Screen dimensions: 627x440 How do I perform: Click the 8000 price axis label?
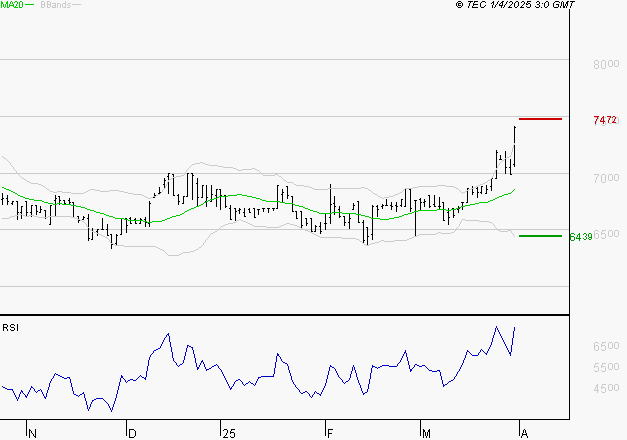point(604,64)
